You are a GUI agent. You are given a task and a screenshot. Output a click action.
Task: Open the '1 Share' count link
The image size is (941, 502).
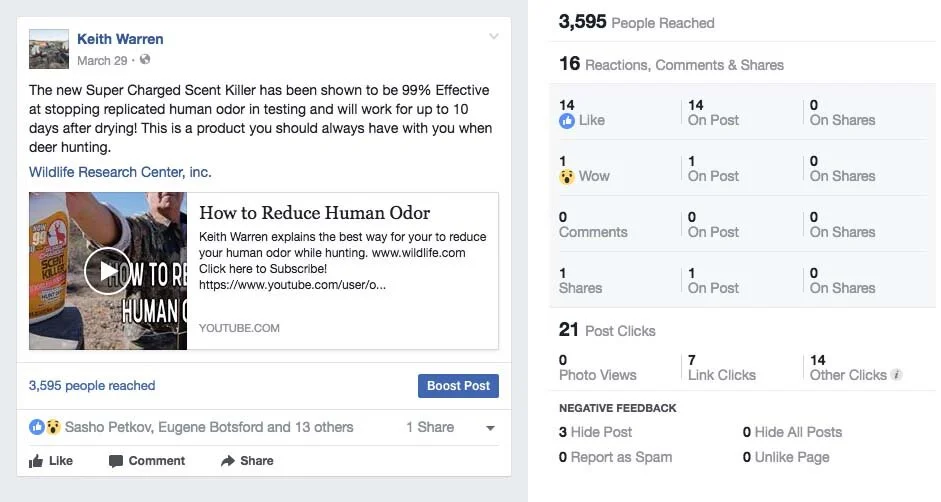click(x=430, y=427)
